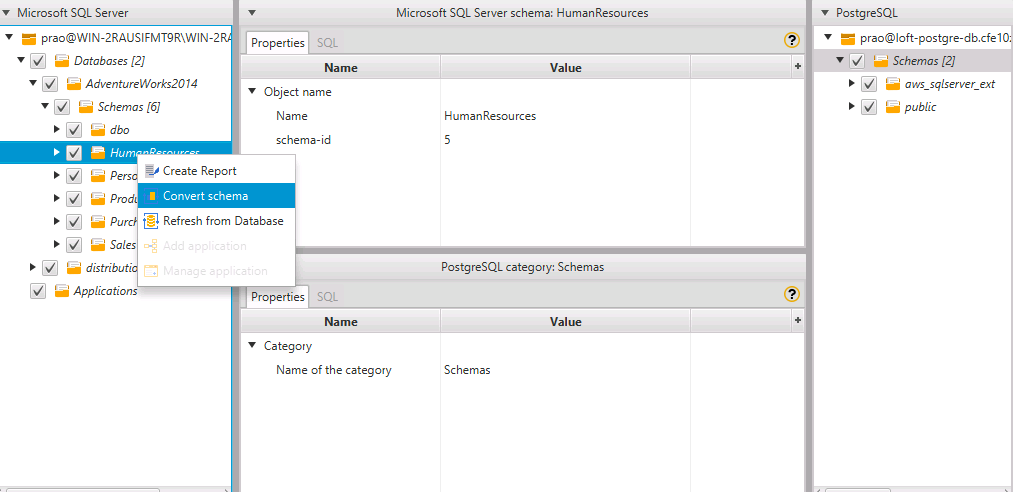The width and height of the screenshot is (1013, 492).
Task: Expand the public schema node
Action: click(x=851, y=107)
